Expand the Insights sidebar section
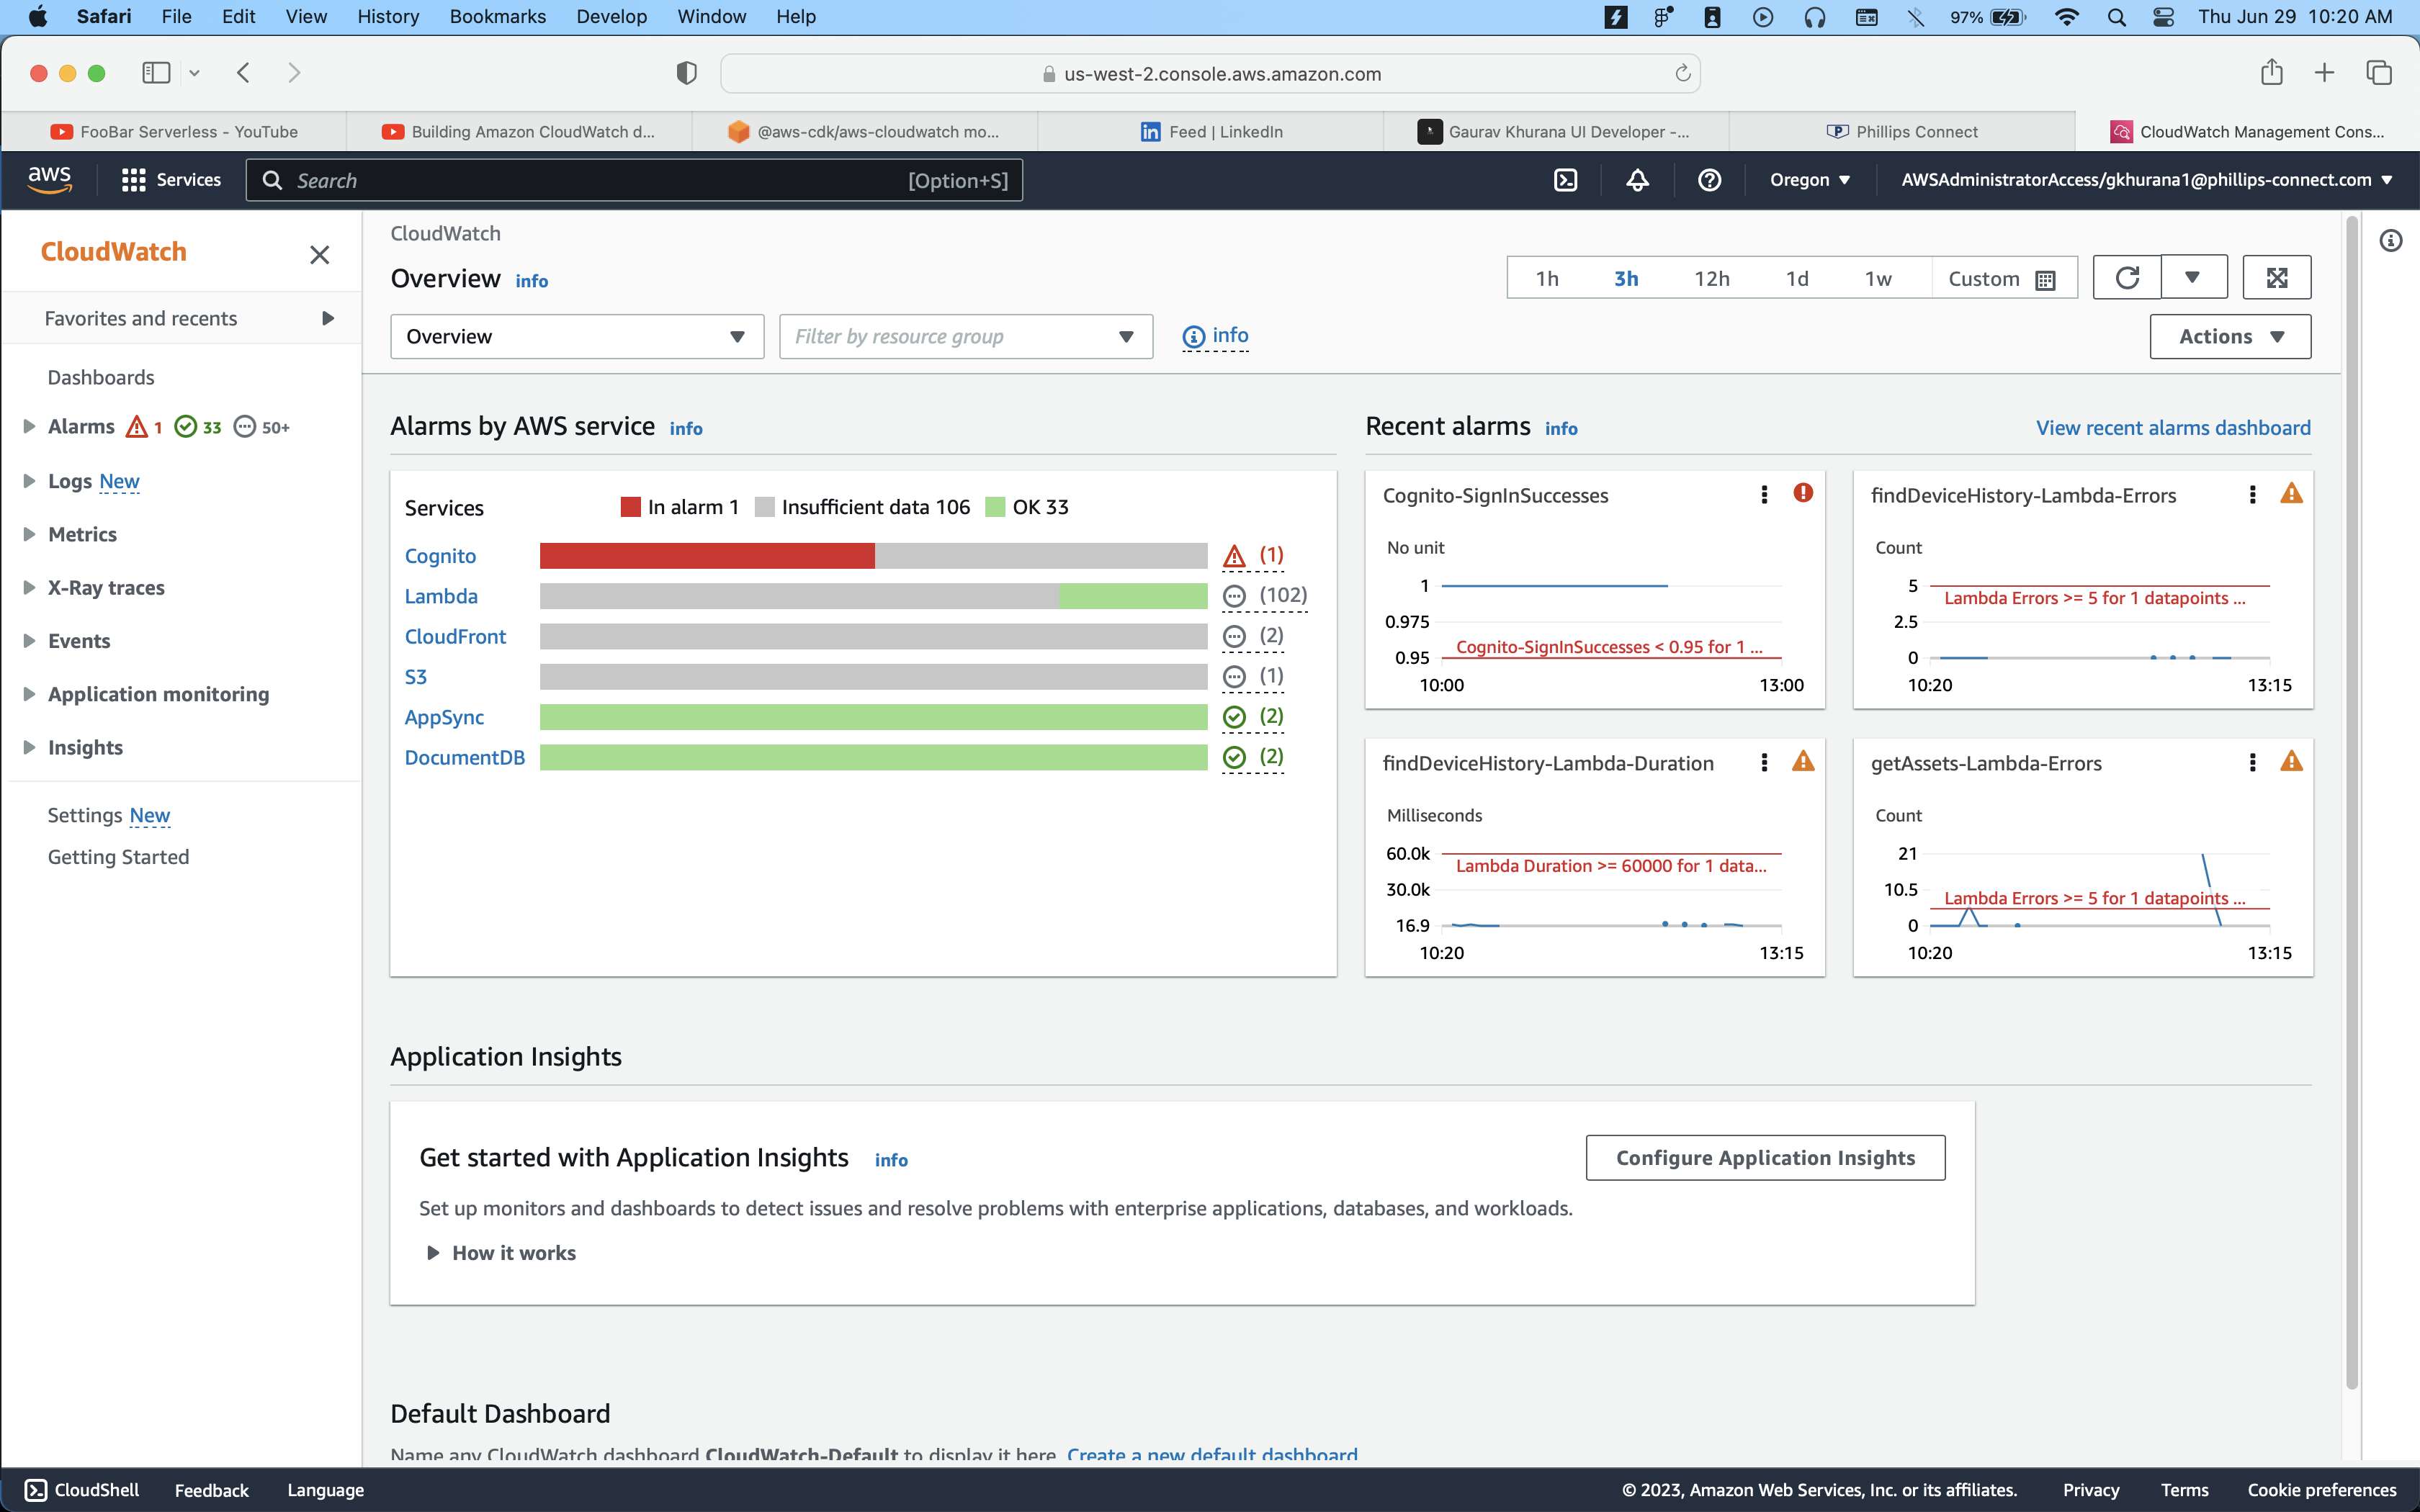This screenshot has height=1512, width=2420. click(x=29, y=747)
